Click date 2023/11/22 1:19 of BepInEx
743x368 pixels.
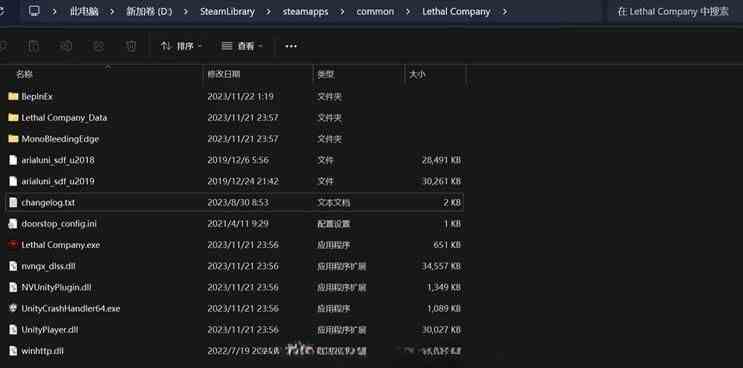pyautogui.click(x=240, y=96)
